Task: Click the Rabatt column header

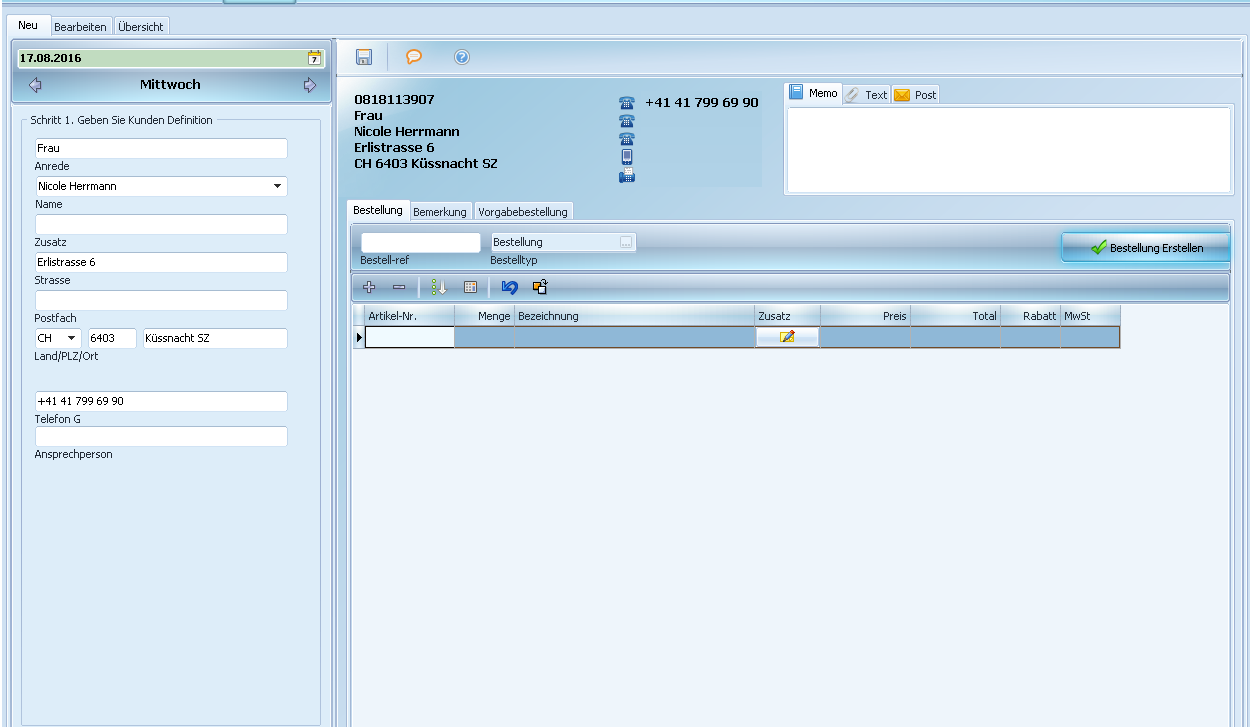Action: pyautogui.click(x=1031, y=315)
